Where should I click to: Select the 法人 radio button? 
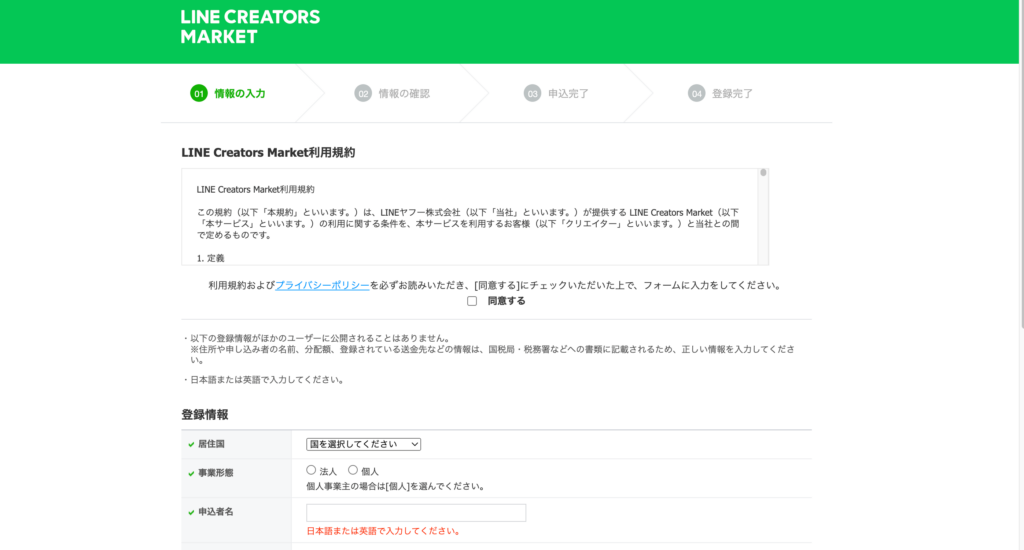pos(311,470)
